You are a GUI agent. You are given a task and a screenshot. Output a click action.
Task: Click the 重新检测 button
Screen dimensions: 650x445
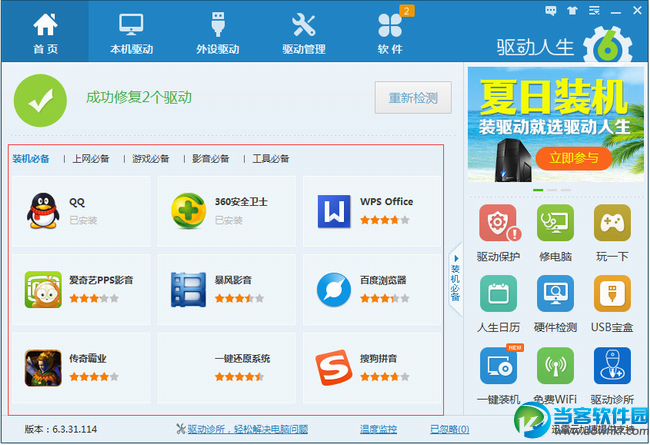pyautogui.click(x=413, y=97)
